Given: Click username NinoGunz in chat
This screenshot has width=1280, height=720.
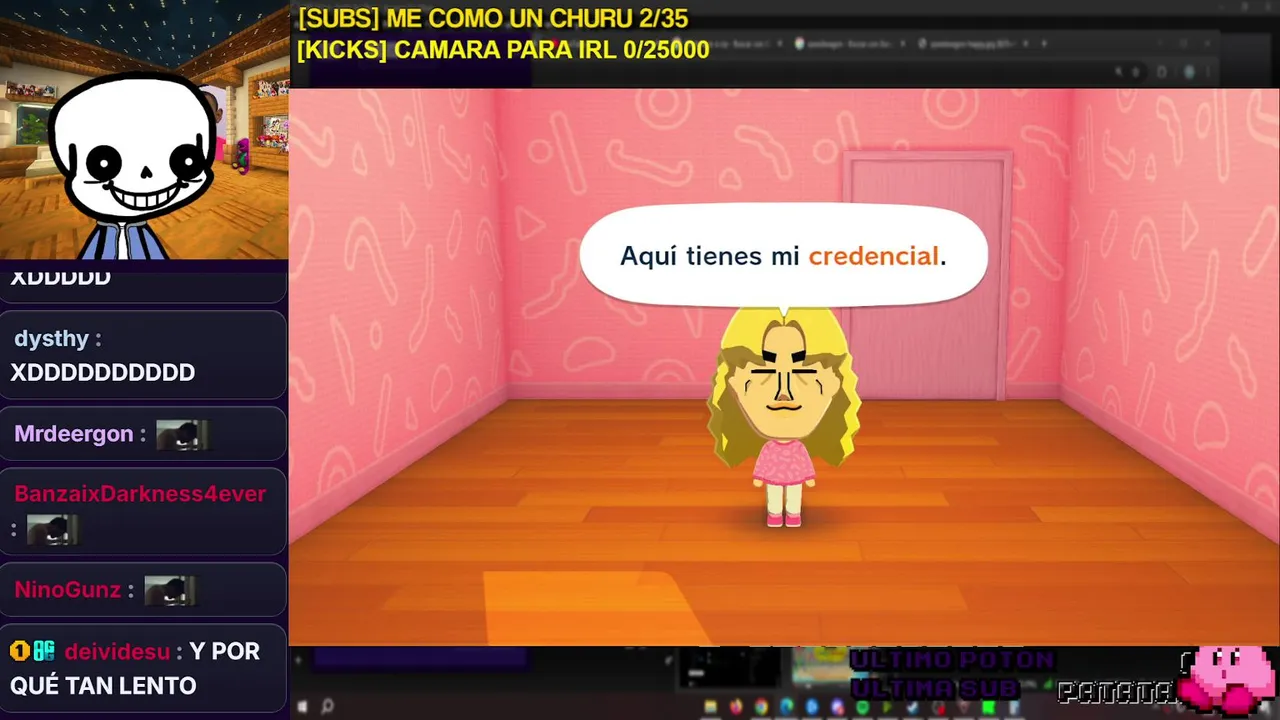Looking at the screenshot, I should 67,590.
